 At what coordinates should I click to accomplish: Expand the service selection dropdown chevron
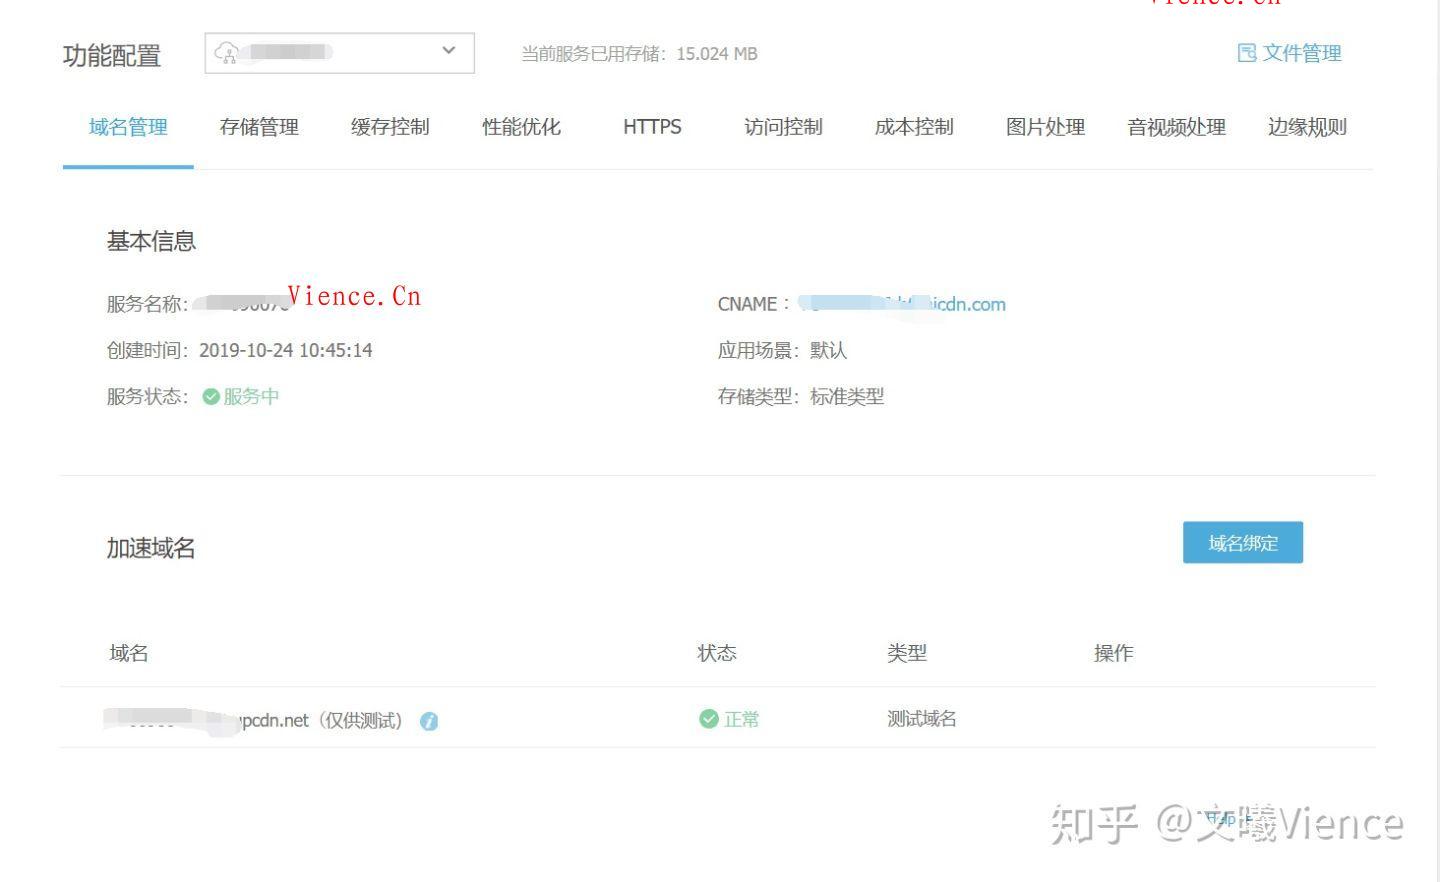[448, 51]
